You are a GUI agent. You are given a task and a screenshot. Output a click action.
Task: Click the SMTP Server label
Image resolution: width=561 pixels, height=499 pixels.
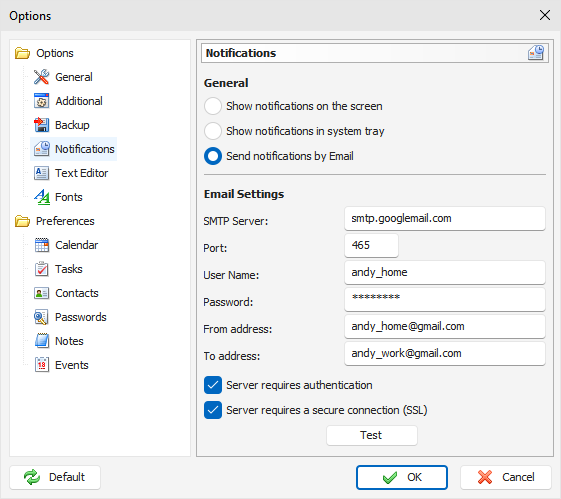point(236,221)
